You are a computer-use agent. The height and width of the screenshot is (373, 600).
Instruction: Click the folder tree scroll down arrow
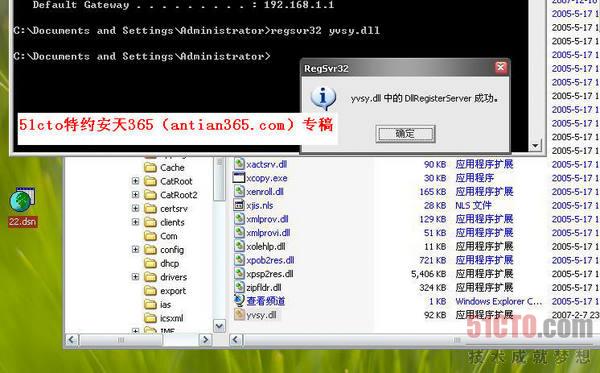219,326
